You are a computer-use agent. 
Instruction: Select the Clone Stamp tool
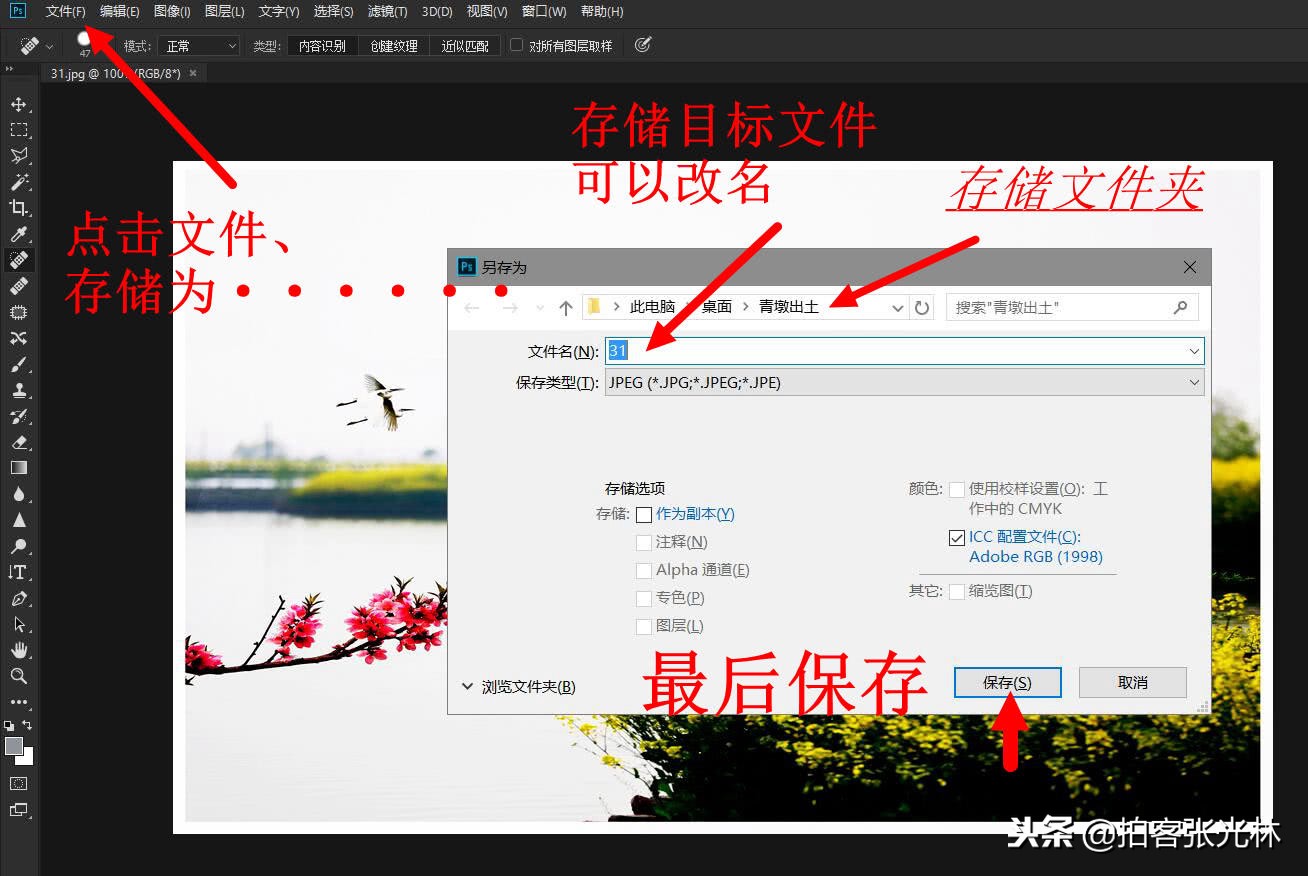point(20,390)
